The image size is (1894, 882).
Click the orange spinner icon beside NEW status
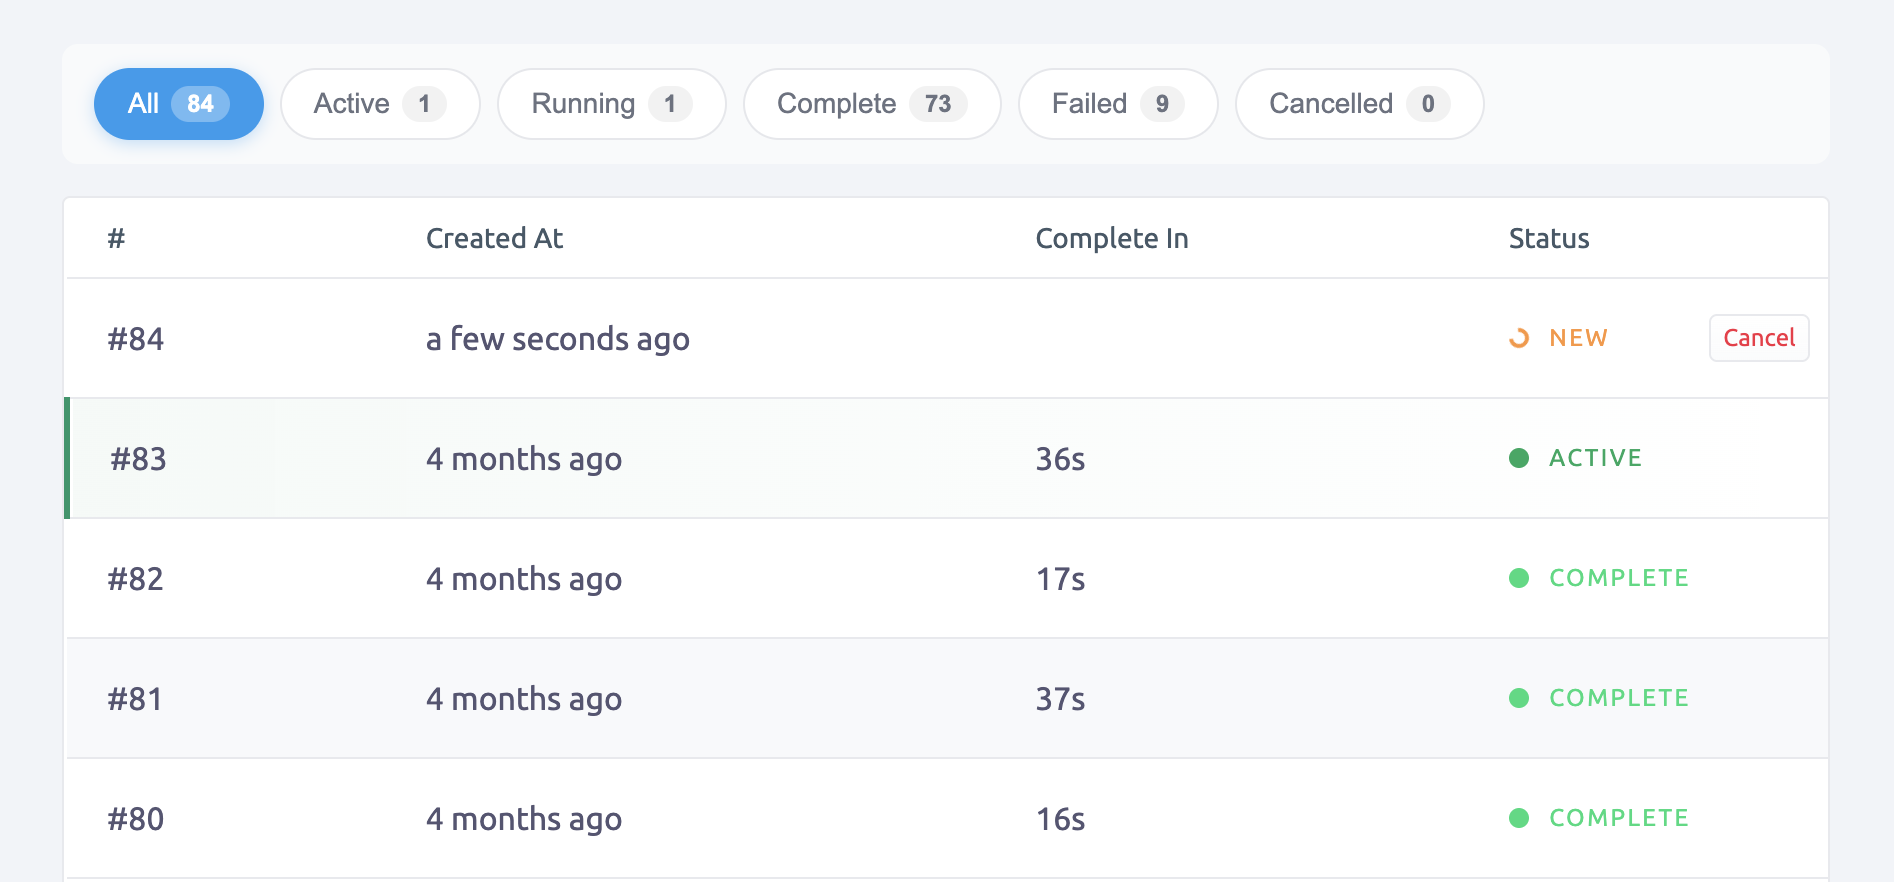pos(1518,338)
